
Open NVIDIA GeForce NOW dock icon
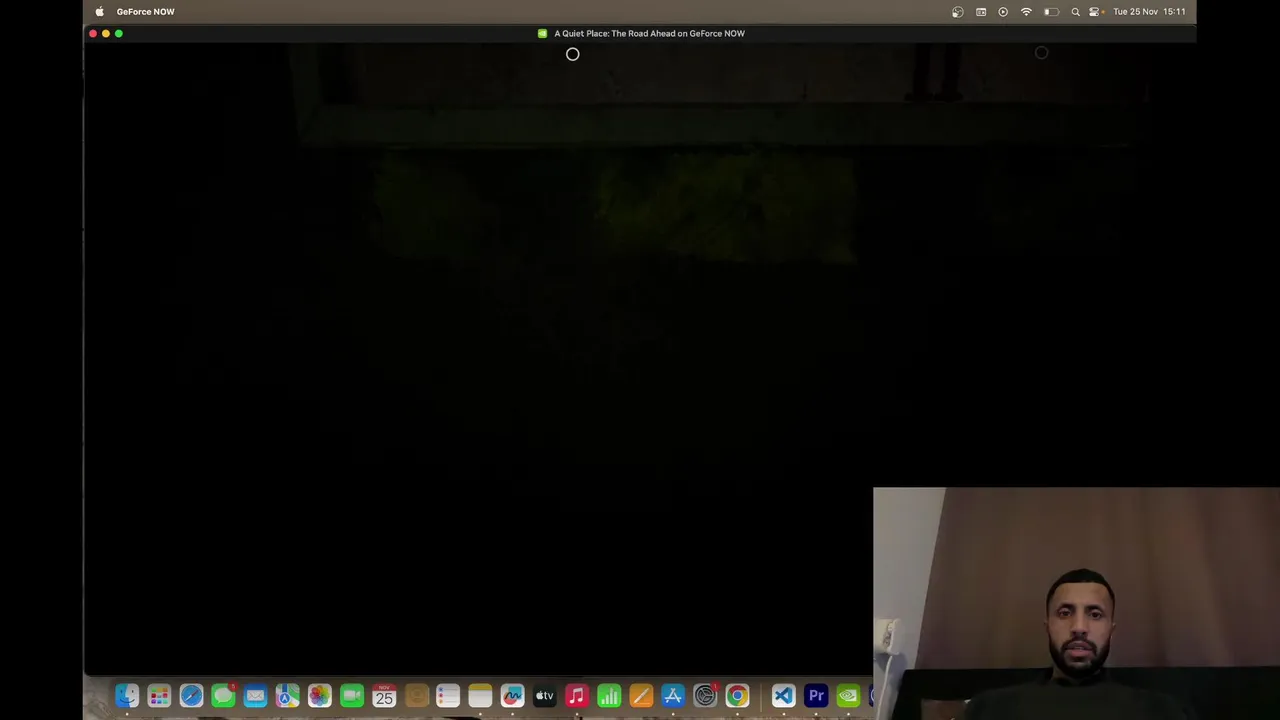tap(848, 696)
